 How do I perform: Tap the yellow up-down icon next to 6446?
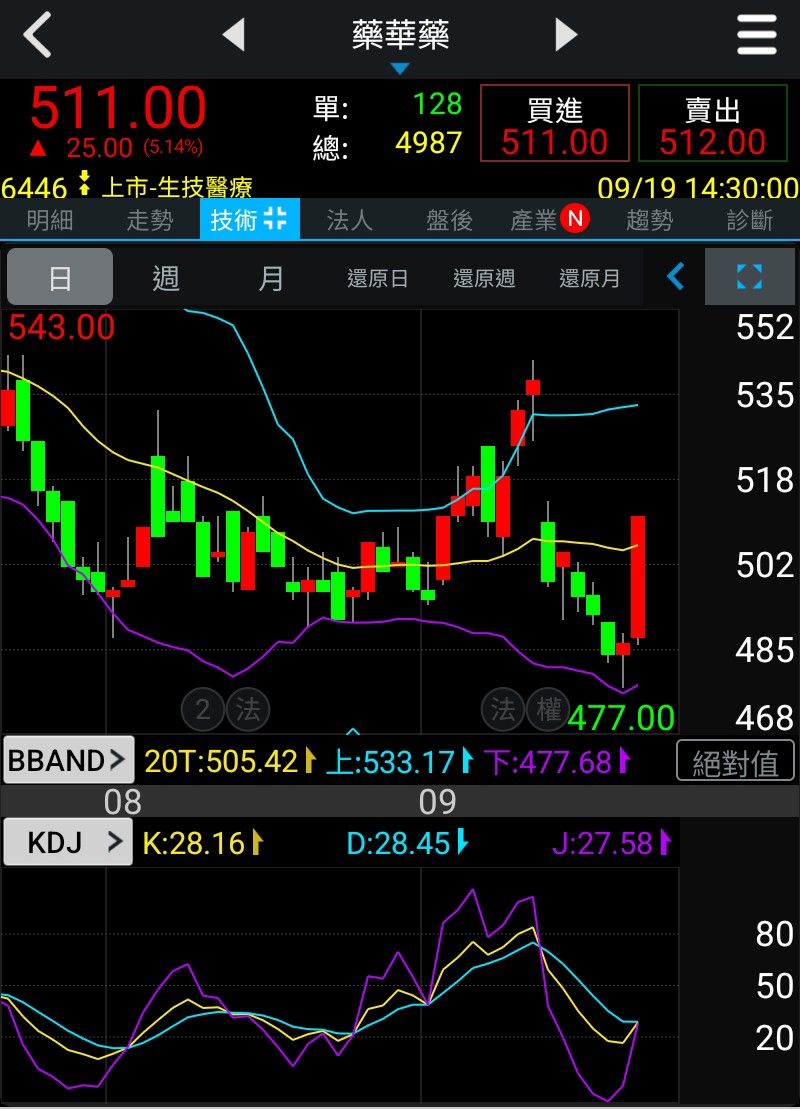click(84, 183)
